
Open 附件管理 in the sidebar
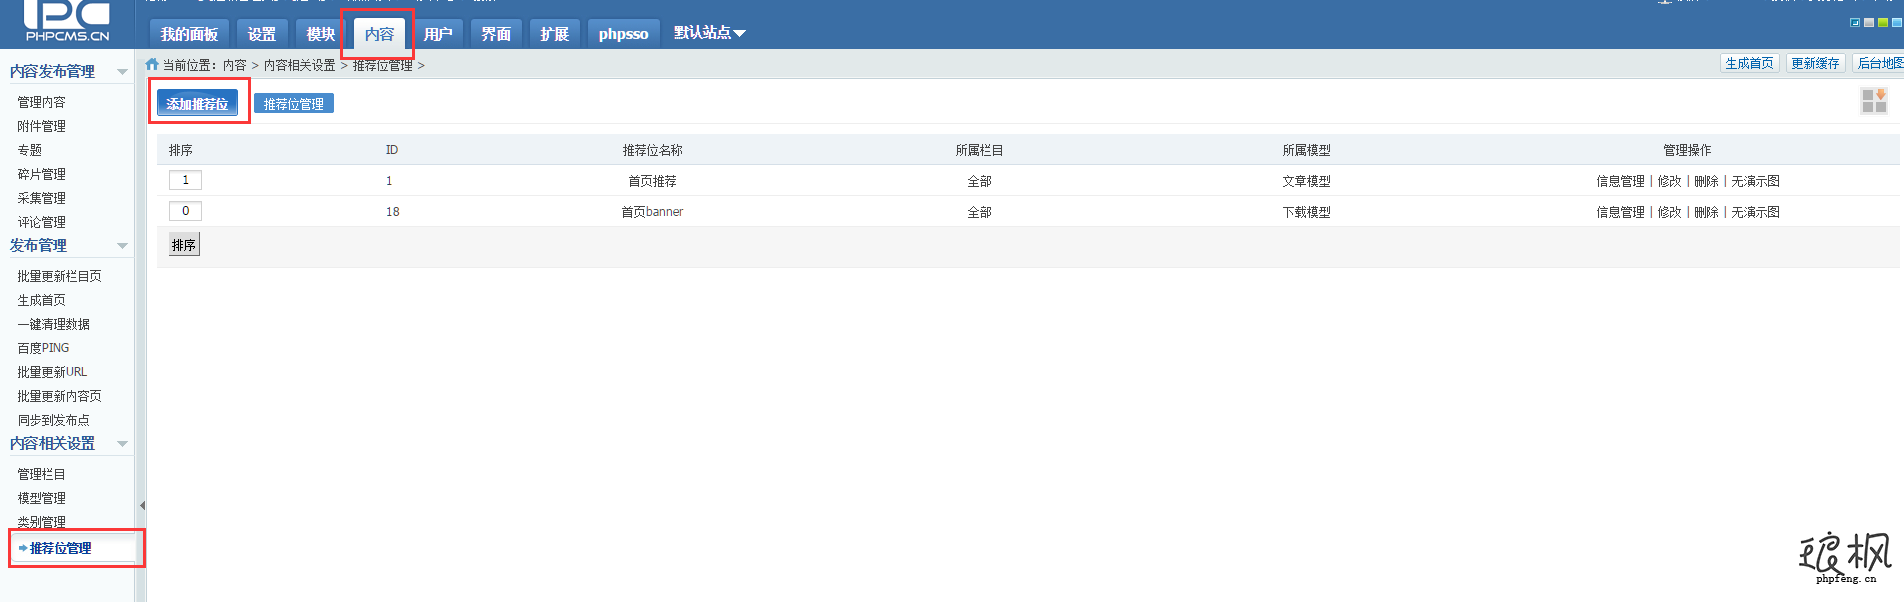pos(41,126)
